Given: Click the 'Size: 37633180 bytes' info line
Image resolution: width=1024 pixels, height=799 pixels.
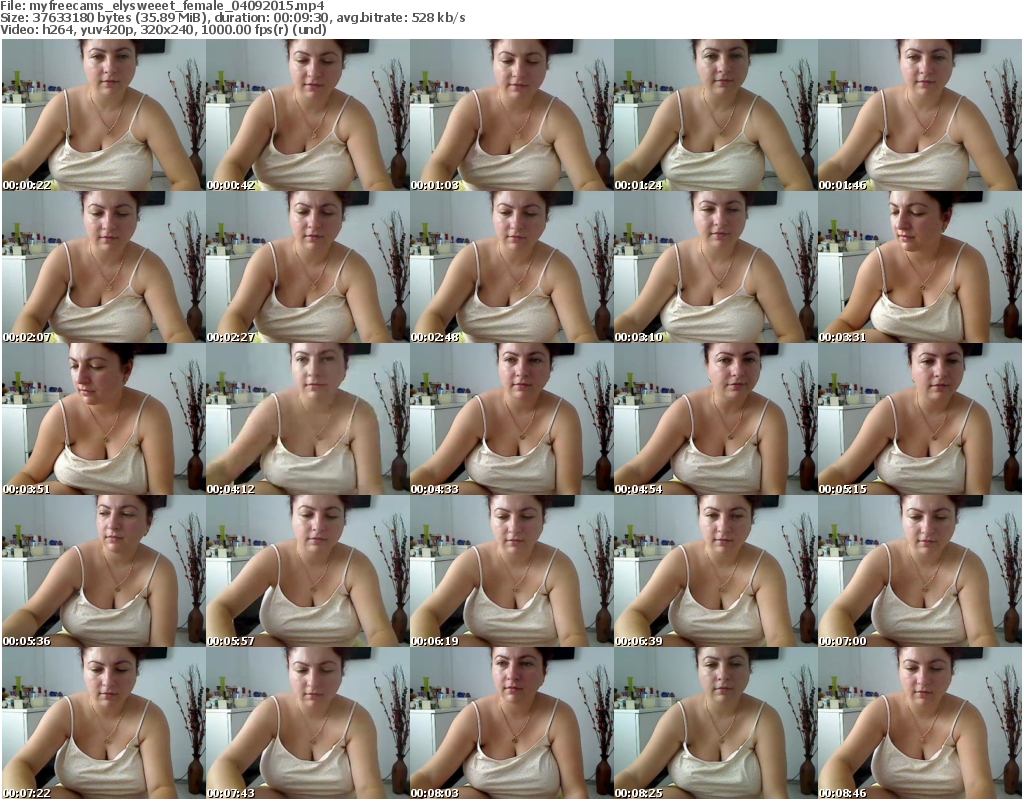Looking at the screenshot, I should (233, 18).
